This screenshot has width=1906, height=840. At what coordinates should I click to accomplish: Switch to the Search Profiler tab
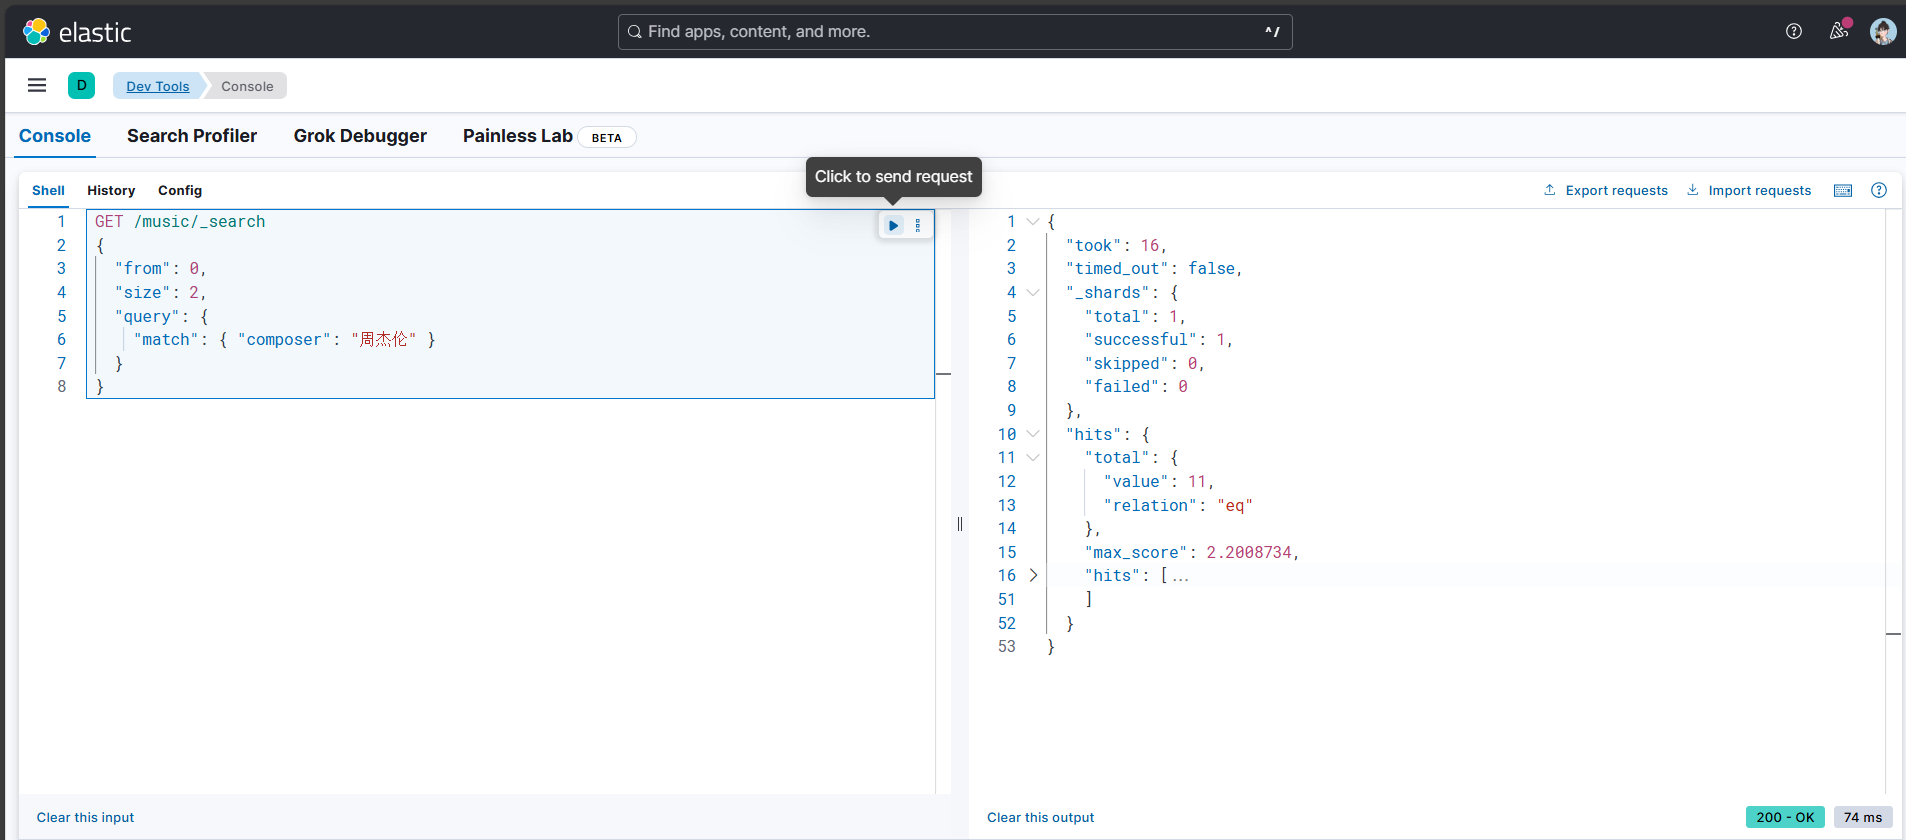pos(192,136)
